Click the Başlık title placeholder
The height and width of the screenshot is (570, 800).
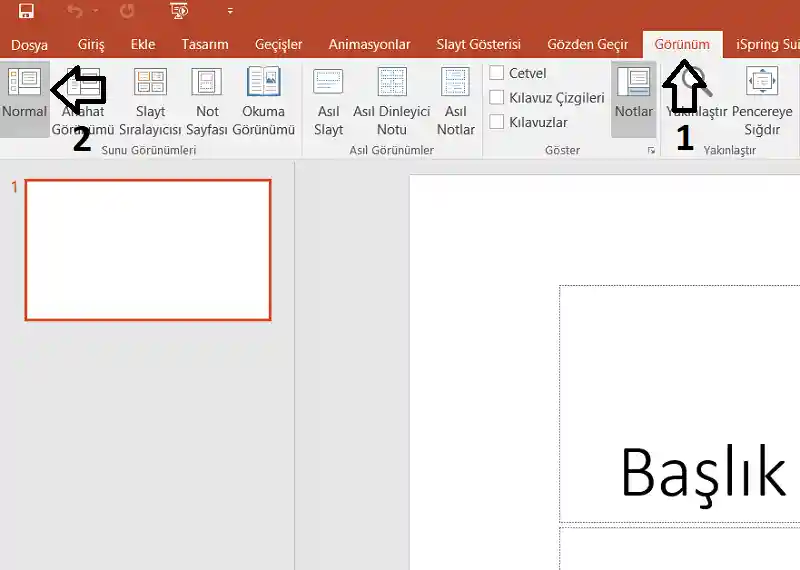(680, 404)
